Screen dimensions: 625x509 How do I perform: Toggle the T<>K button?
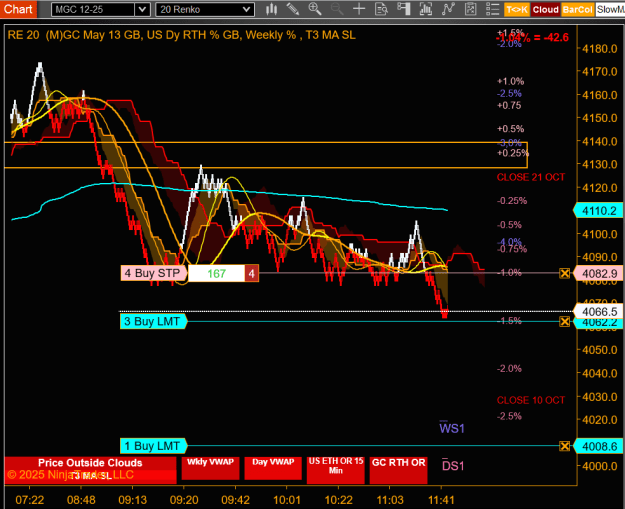(x=517, y=10)
